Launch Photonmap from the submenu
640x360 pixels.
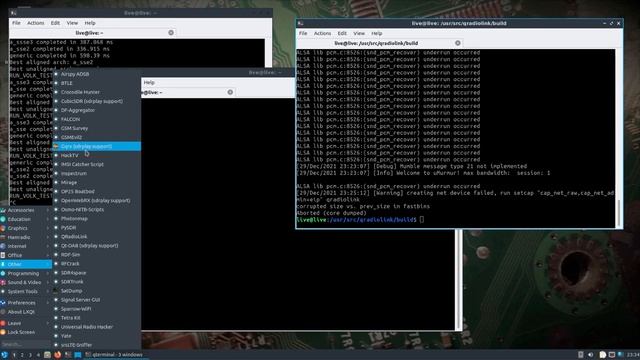click(x=96, y=218)
